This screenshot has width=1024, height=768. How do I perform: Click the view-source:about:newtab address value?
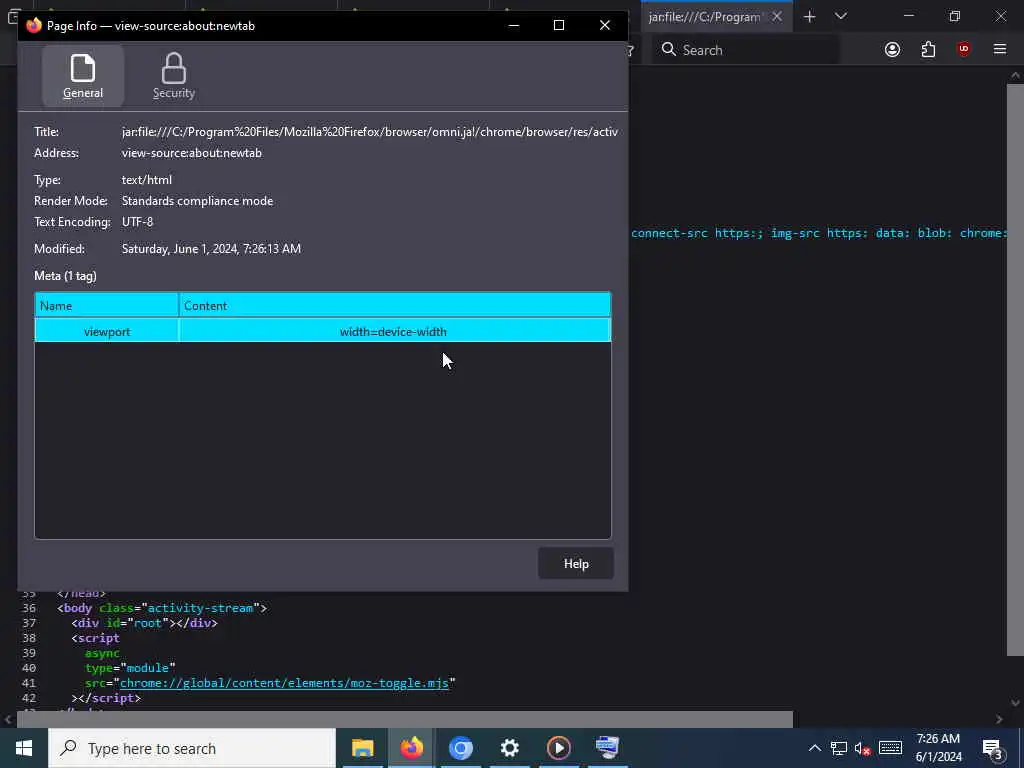coord(192,153)
